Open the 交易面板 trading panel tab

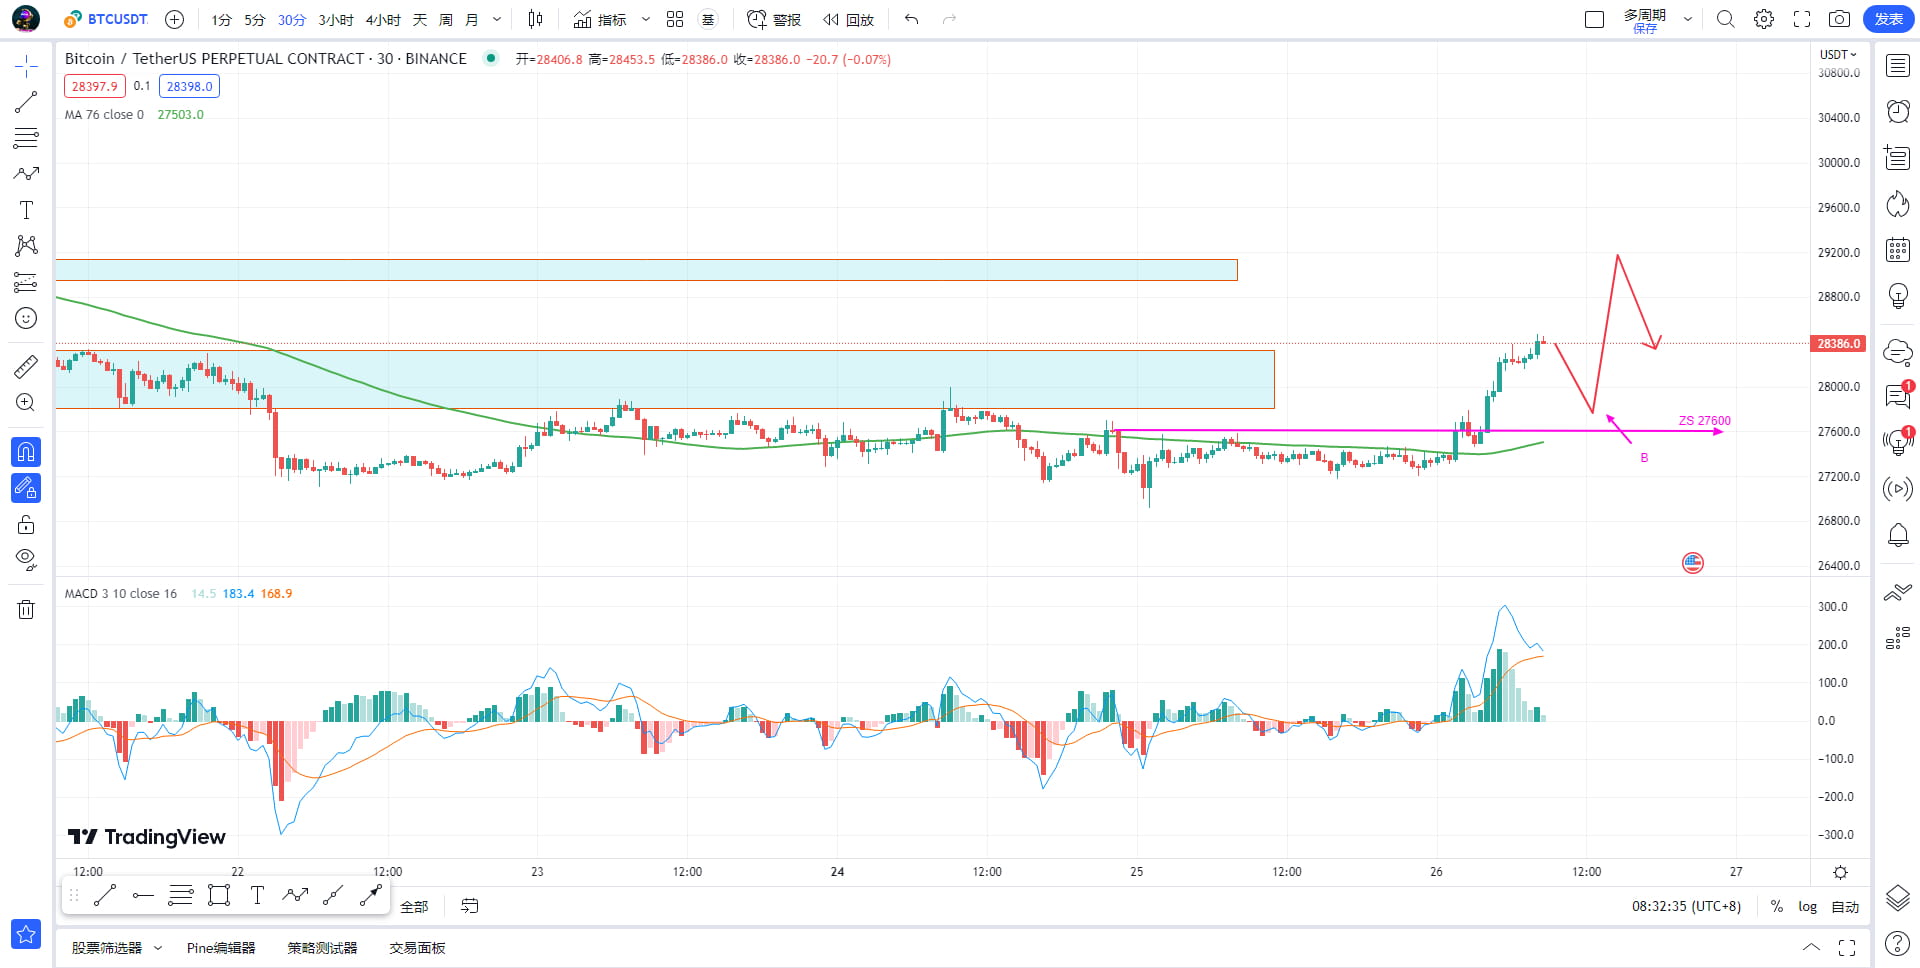(417, 948)
